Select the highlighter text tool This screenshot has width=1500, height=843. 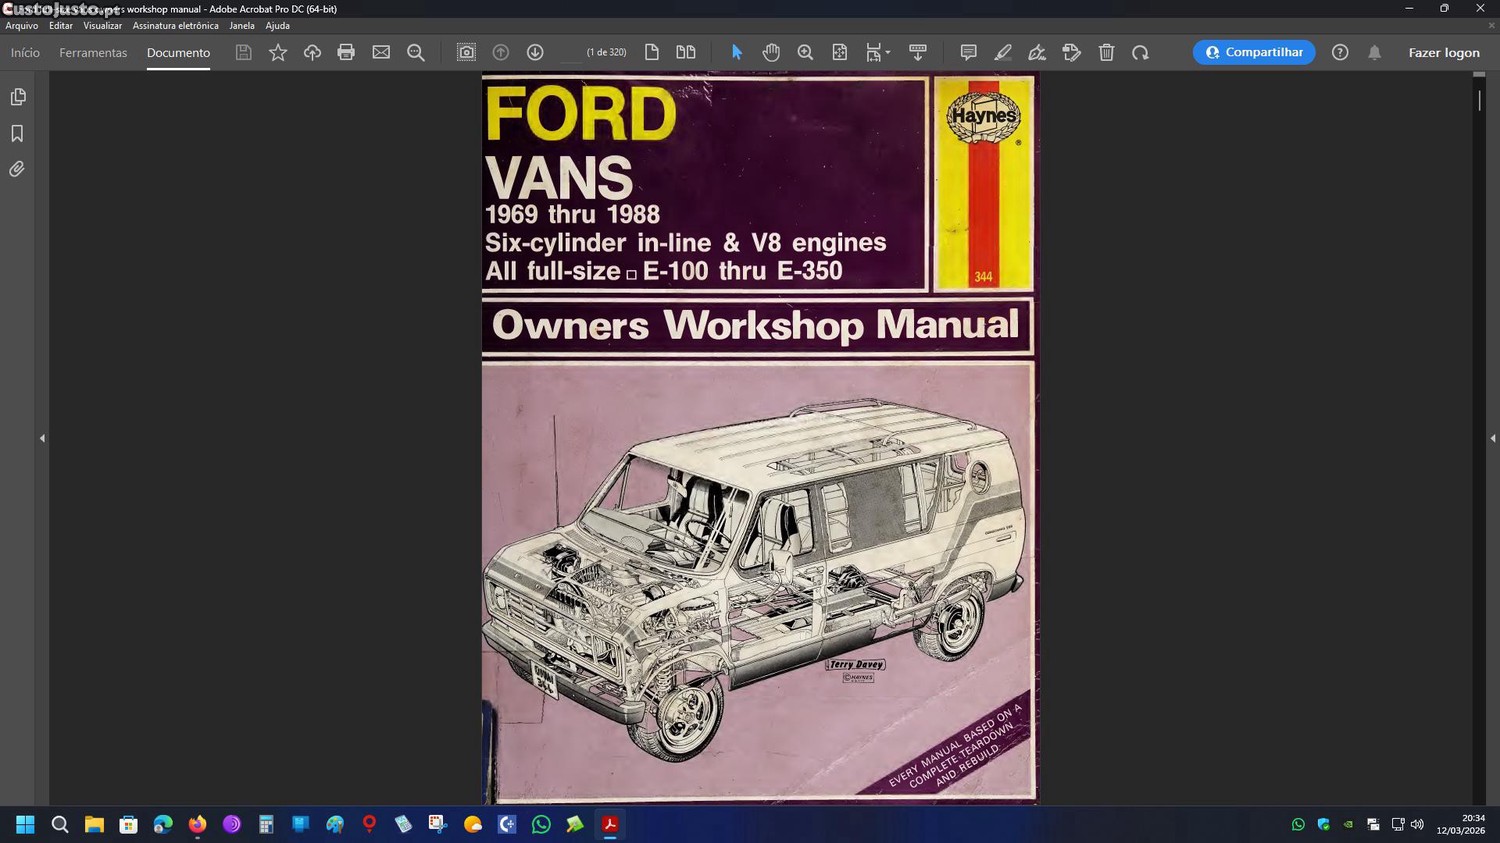pos(1003,52)
